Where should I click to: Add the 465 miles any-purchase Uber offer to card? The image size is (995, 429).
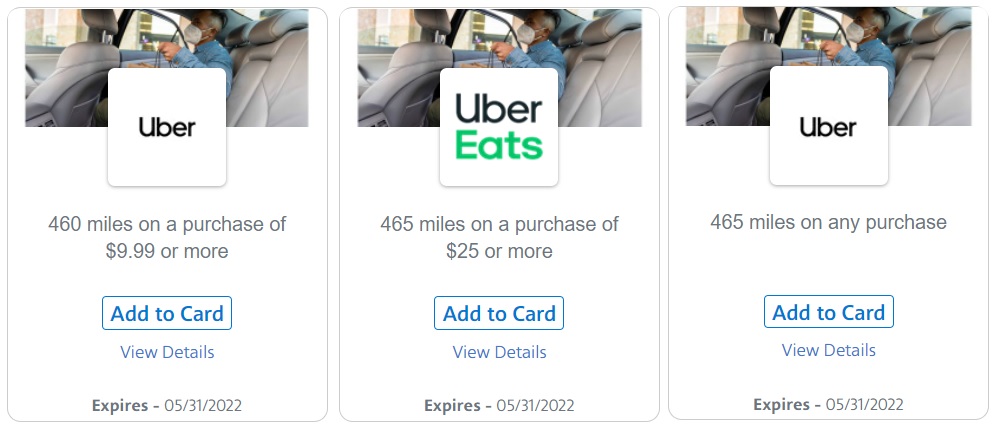(828, 312)
